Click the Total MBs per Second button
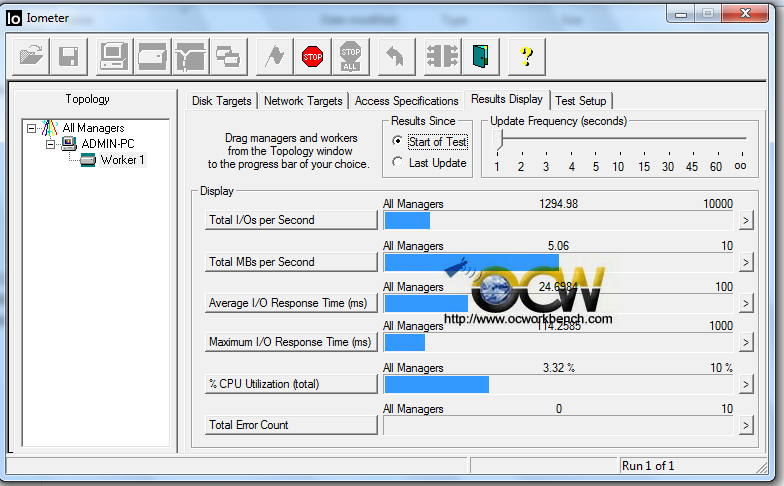 coord(291,262)
